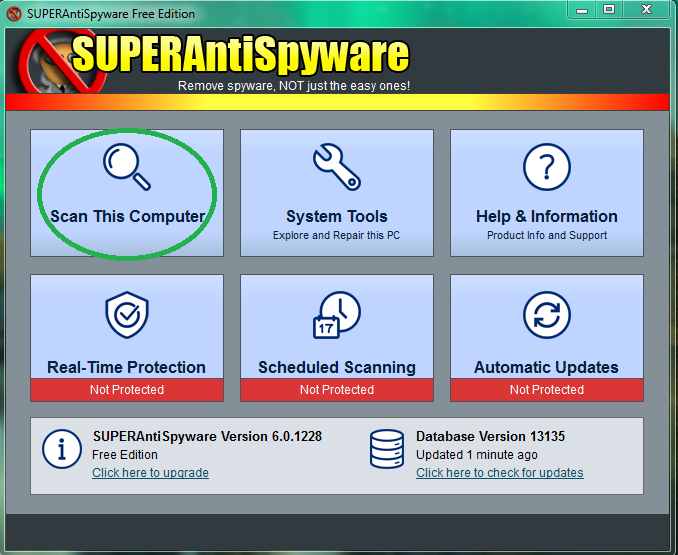
Task: Minimize the SUPERAntiSpyware window
Action: coord(582,10)
